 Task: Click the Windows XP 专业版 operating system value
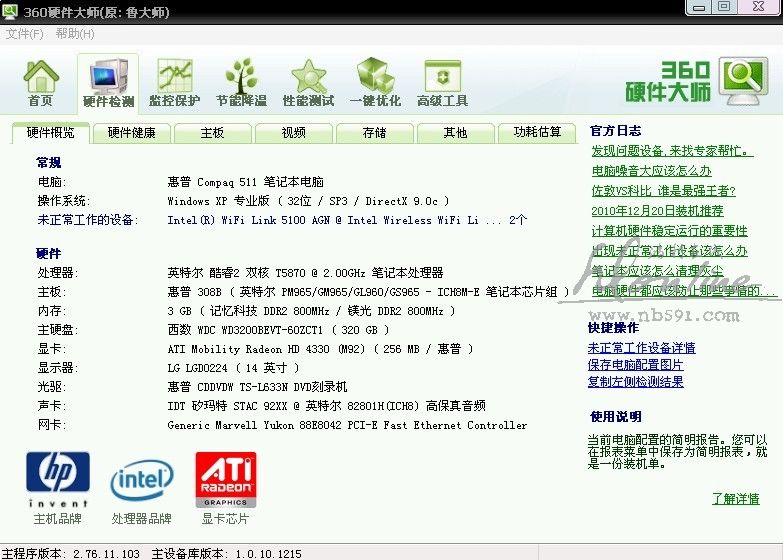point(308,201)
